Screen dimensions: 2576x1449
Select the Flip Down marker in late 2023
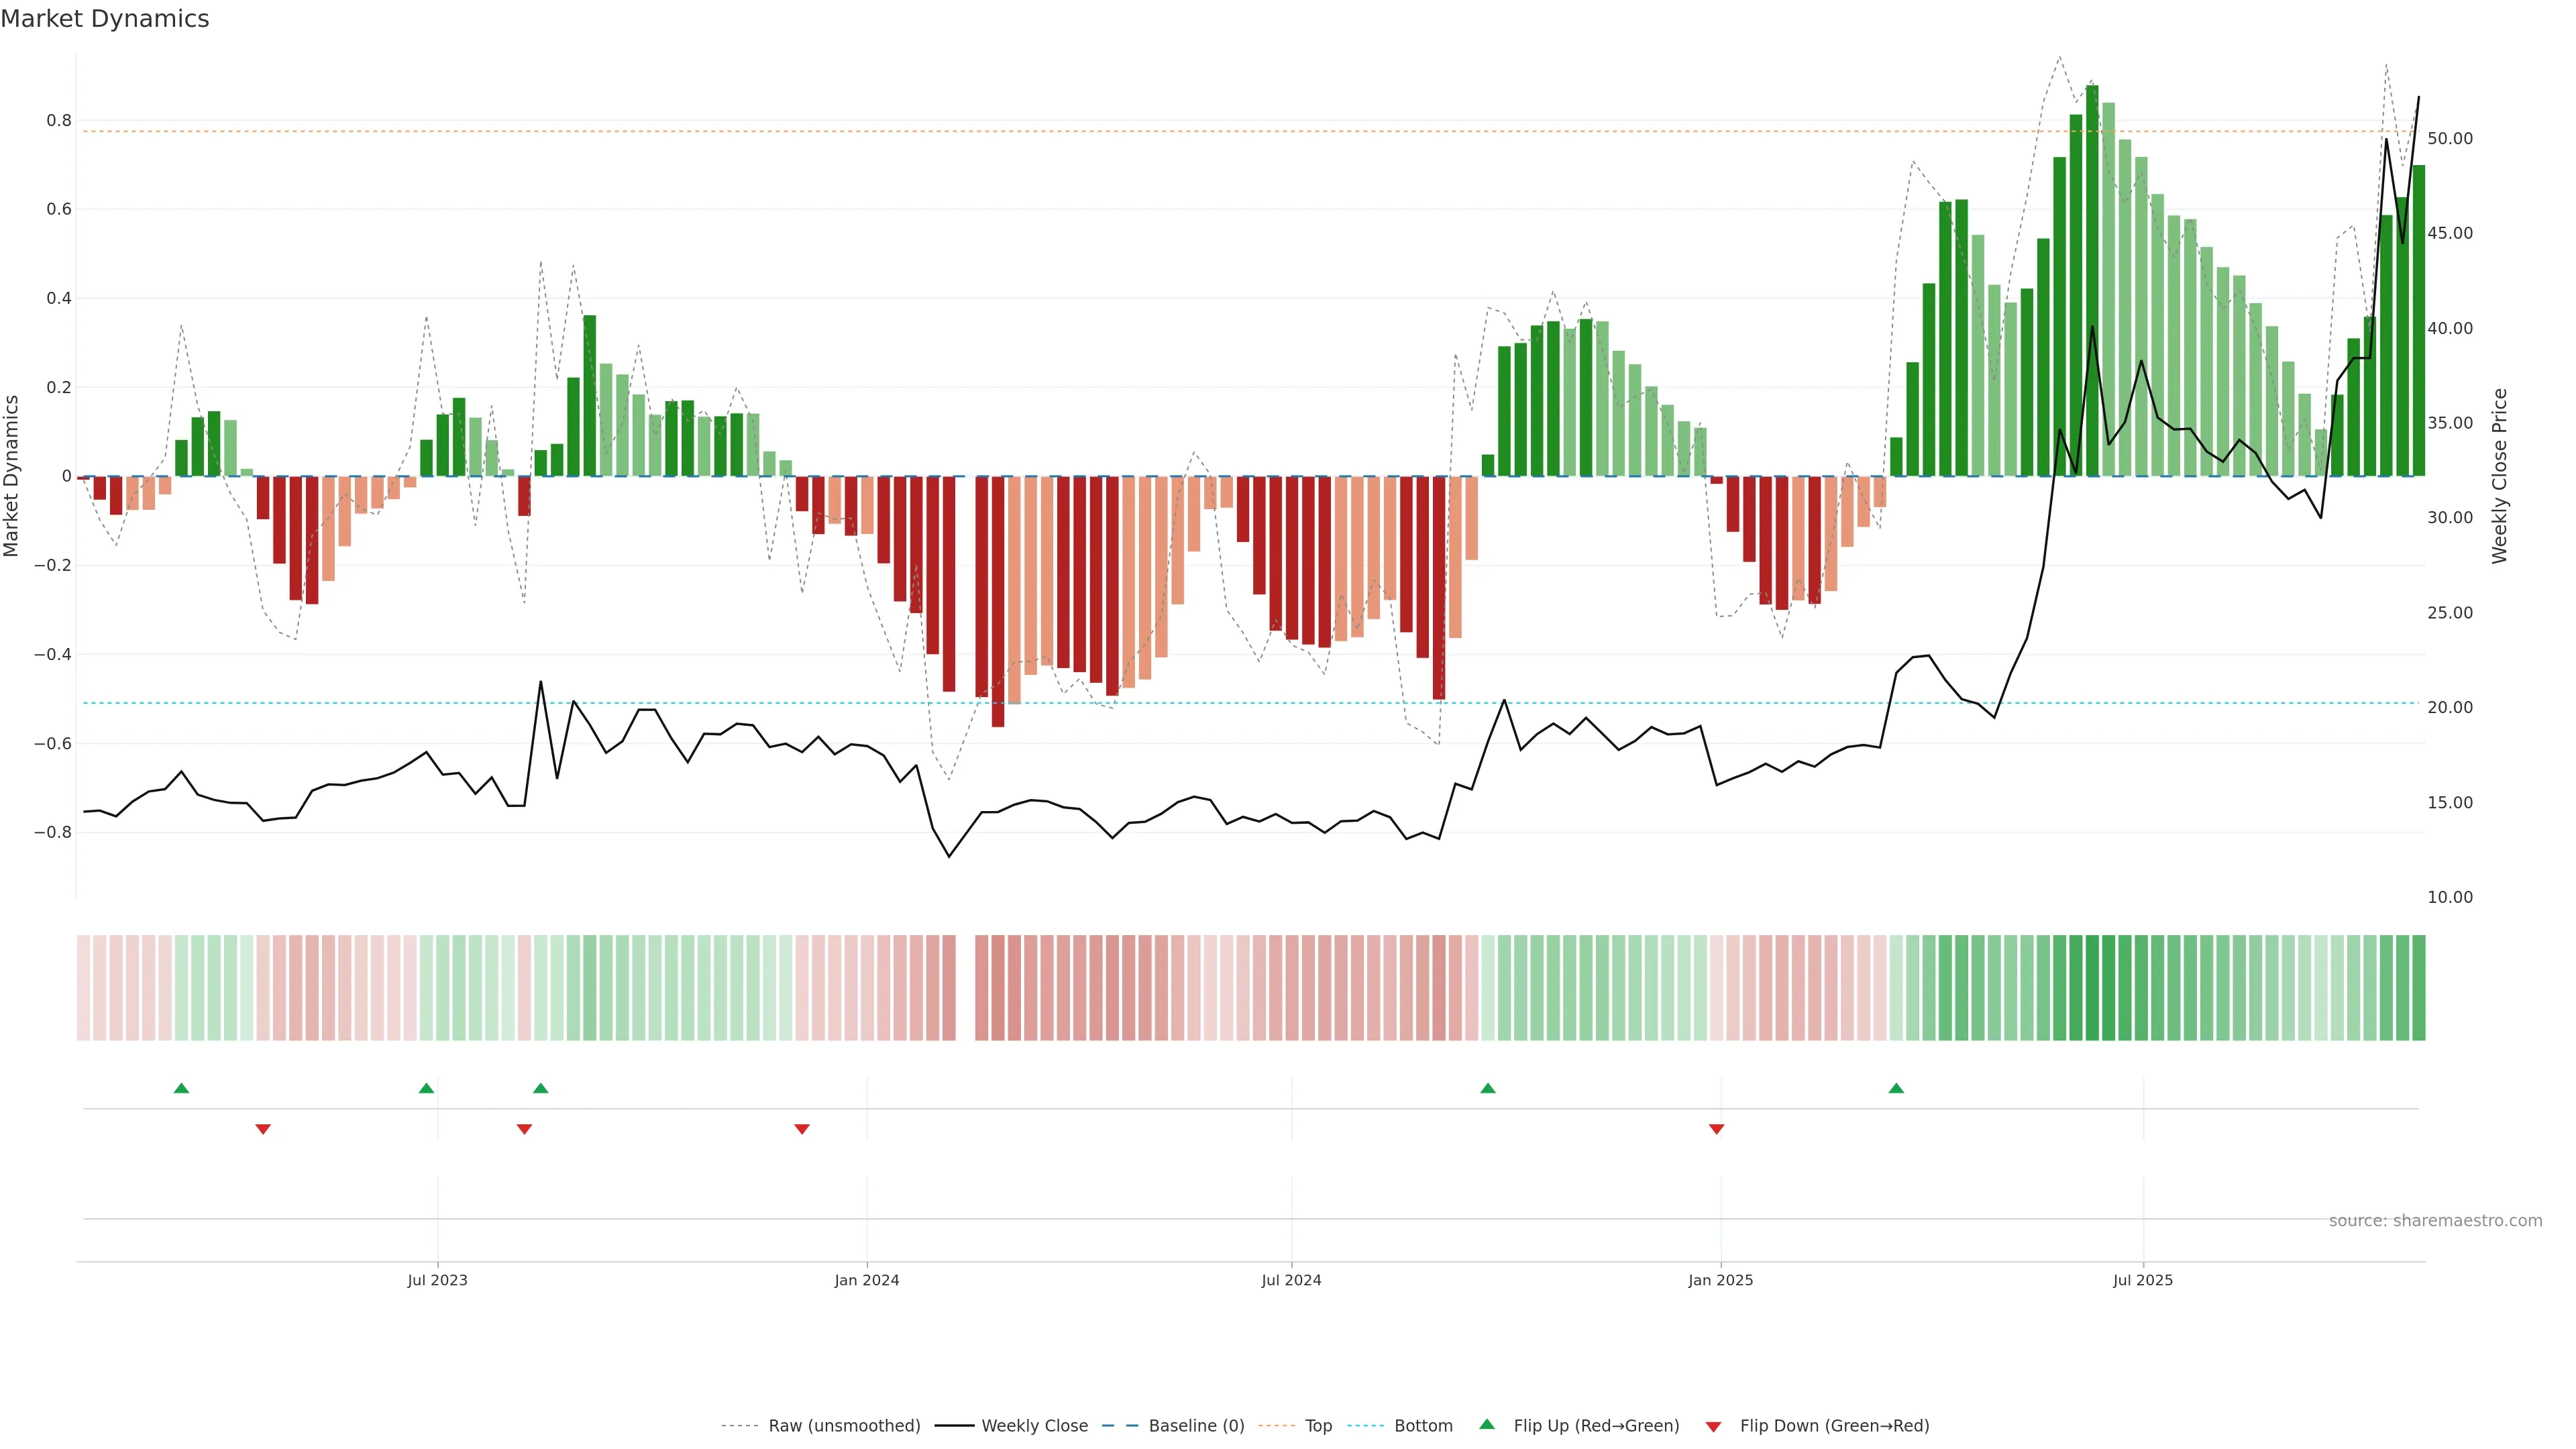click(x=801, y=1129)
